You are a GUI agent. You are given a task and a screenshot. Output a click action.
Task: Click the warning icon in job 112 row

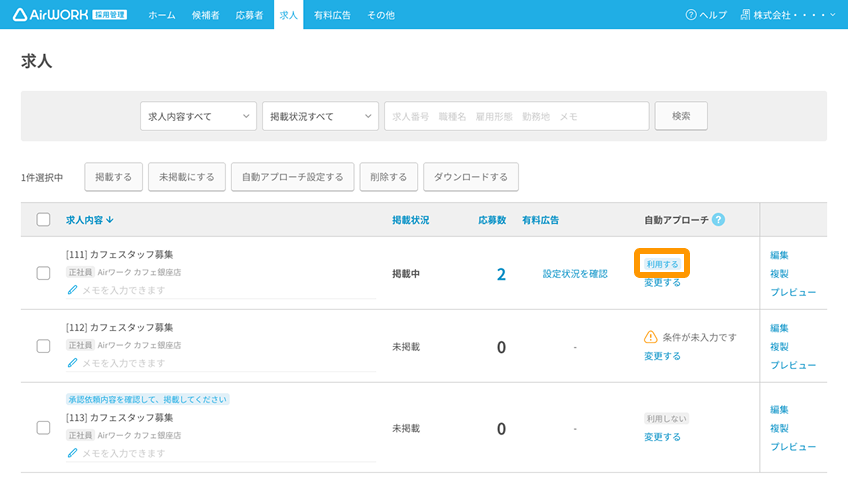[651, 337]
